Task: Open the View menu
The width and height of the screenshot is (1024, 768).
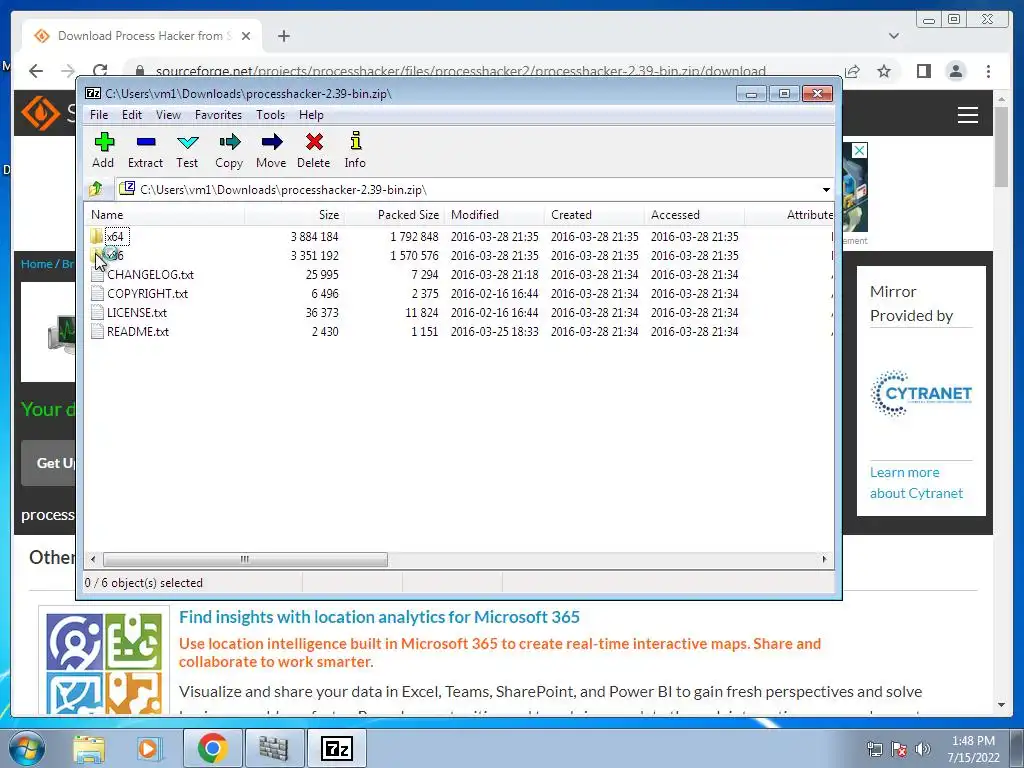Action: 168,115
